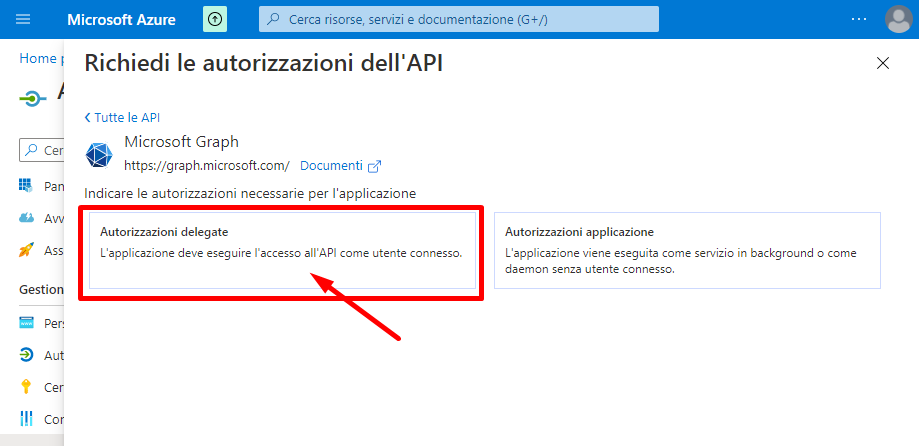
Task: Click the rocket Assistente integrazione icon
Action: pyautogui.click(x=26, y=250)
